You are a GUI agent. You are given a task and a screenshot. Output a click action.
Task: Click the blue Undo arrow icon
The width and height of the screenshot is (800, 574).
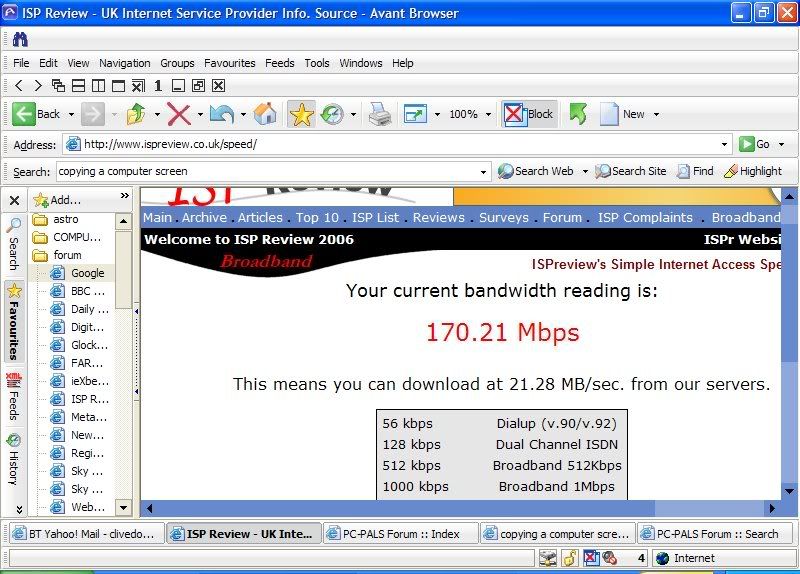222,114
